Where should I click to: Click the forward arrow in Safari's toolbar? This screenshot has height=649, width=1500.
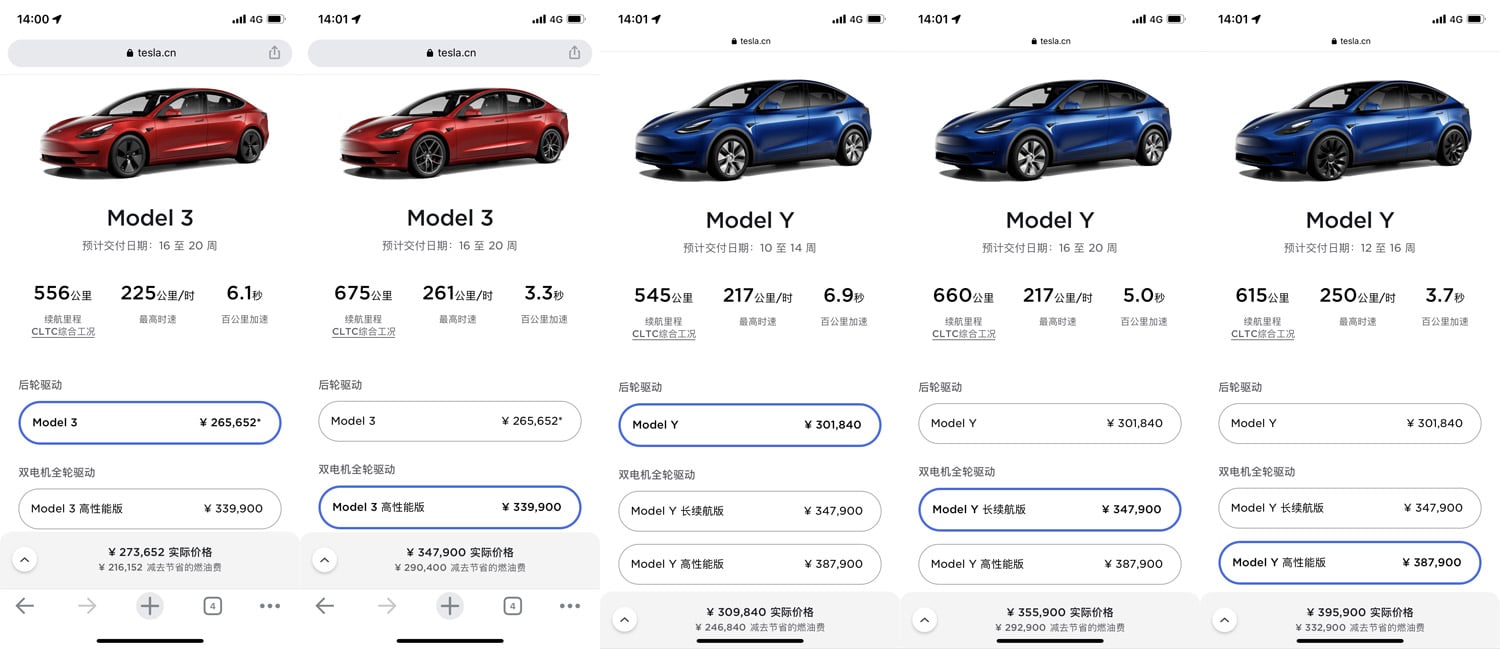(x=87, y=605)
